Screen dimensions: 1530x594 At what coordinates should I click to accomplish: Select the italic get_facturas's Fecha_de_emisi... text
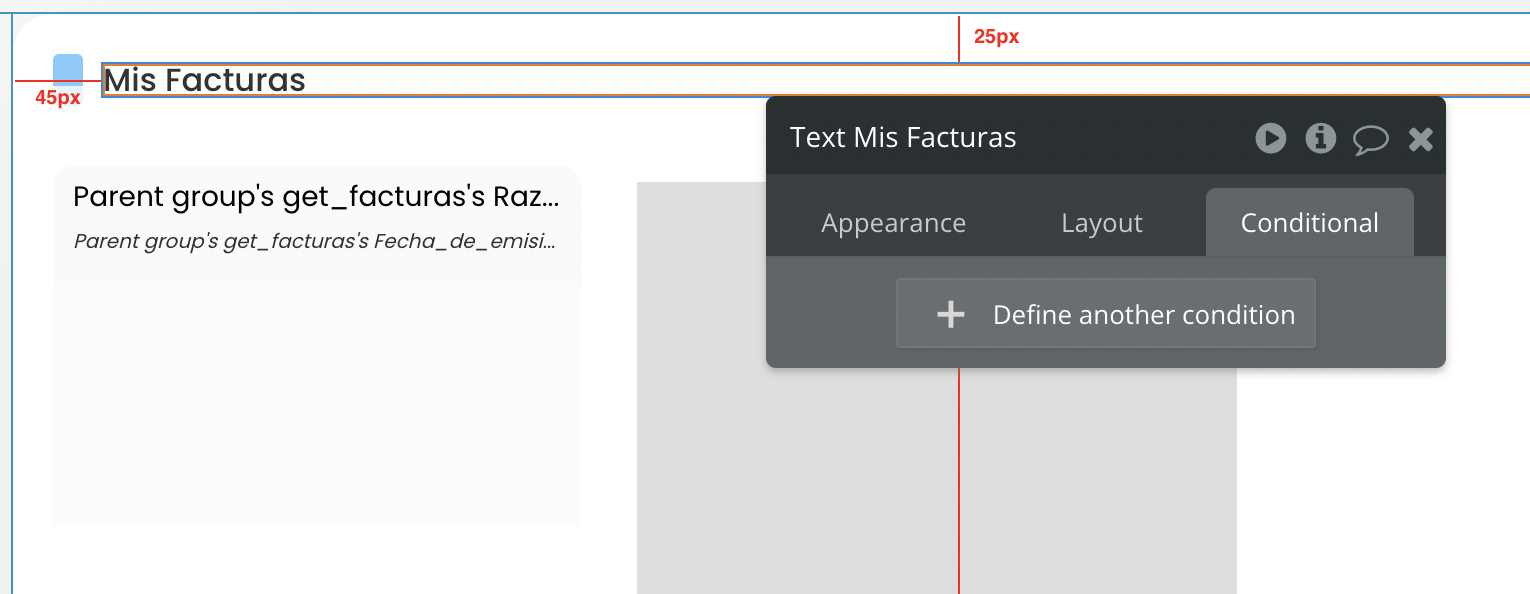pyautogui.click(x=314, y=241)
